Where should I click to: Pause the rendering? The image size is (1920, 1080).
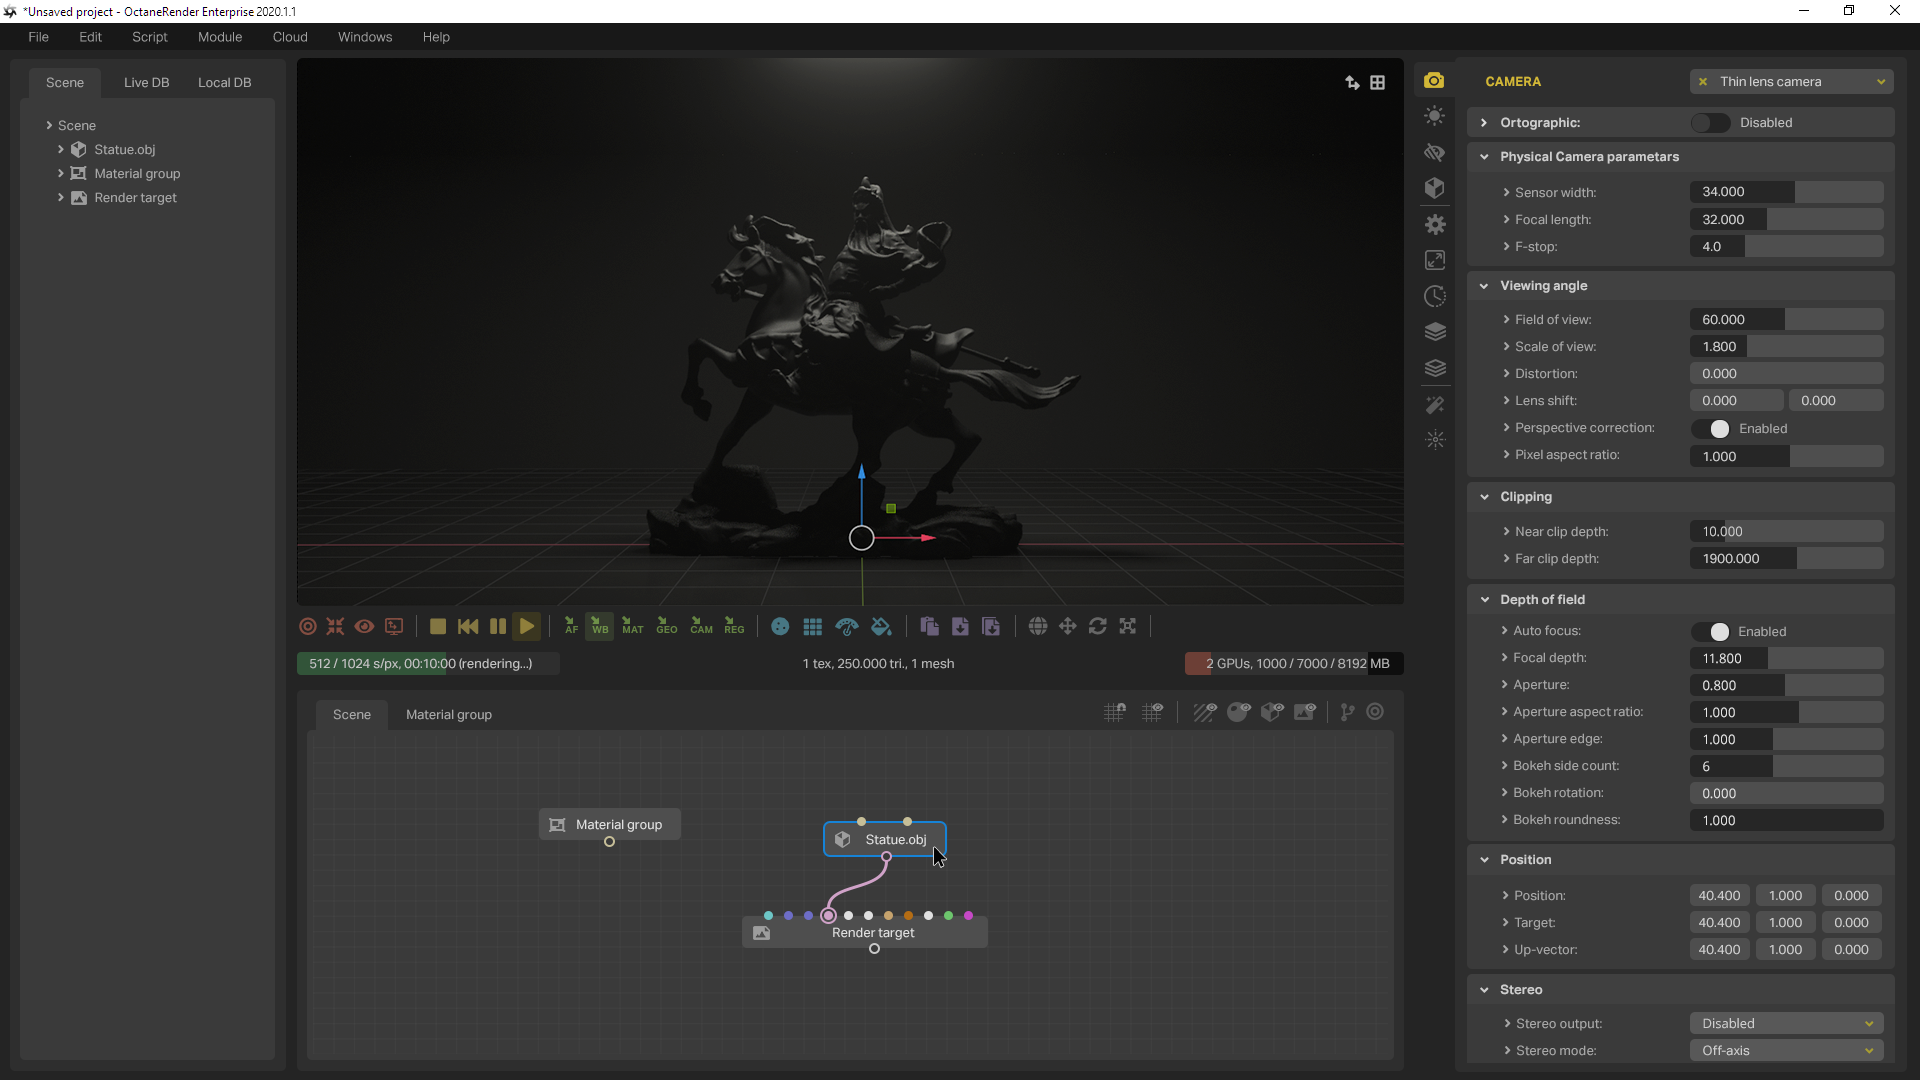[x=497, y=627]
